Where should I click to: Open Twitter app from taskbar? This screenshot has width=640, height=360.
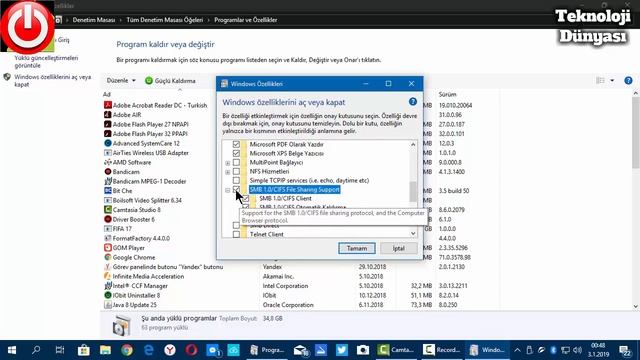click(x=342, y=350)
